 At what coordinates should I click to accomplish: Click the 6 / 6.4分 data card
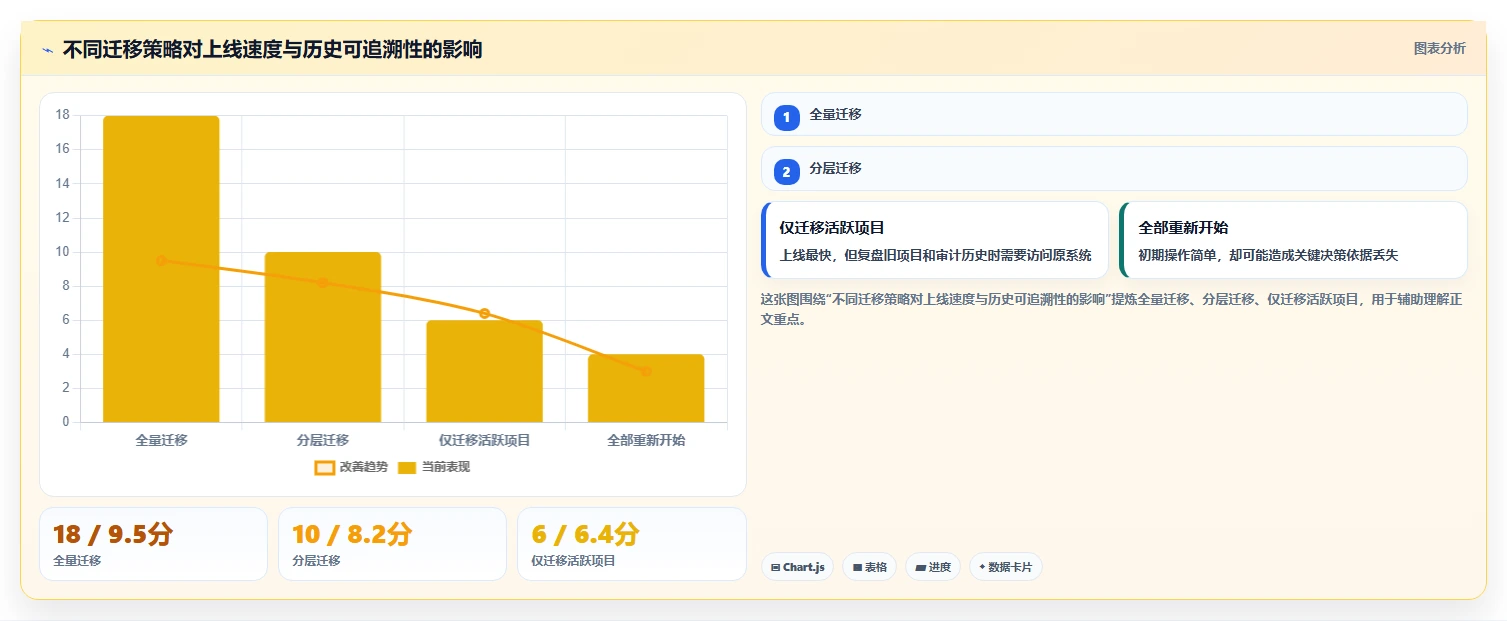point(631,544)
